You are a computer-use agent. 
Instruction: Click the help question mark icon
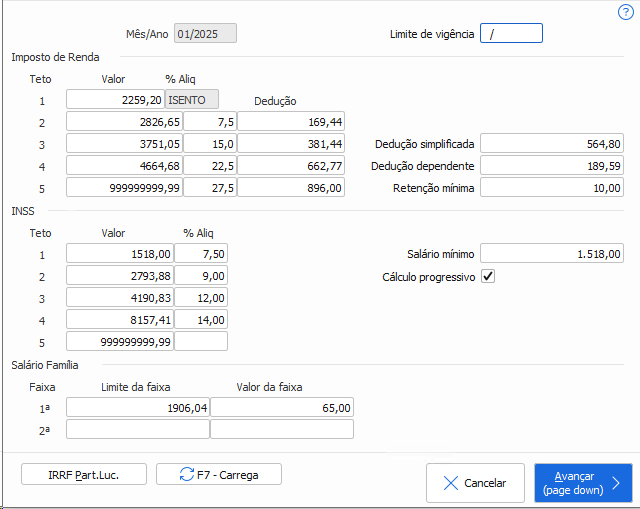[x=626, y=12]
